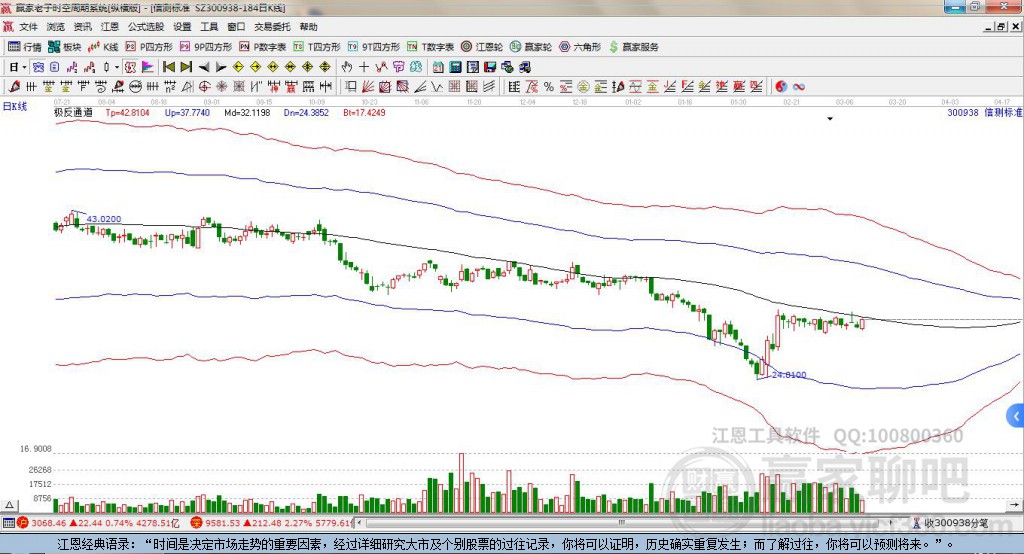Click the yellow left-arrow diamond icon
Screen dimensions: 1024x554
click(238, 67)
